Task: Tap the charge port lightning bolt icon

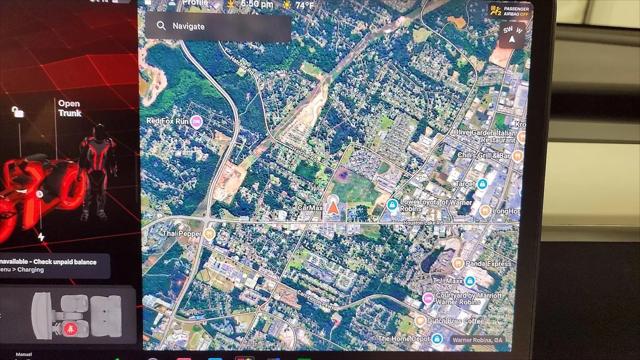Action: pyautogui.click(x=41, y=236)
